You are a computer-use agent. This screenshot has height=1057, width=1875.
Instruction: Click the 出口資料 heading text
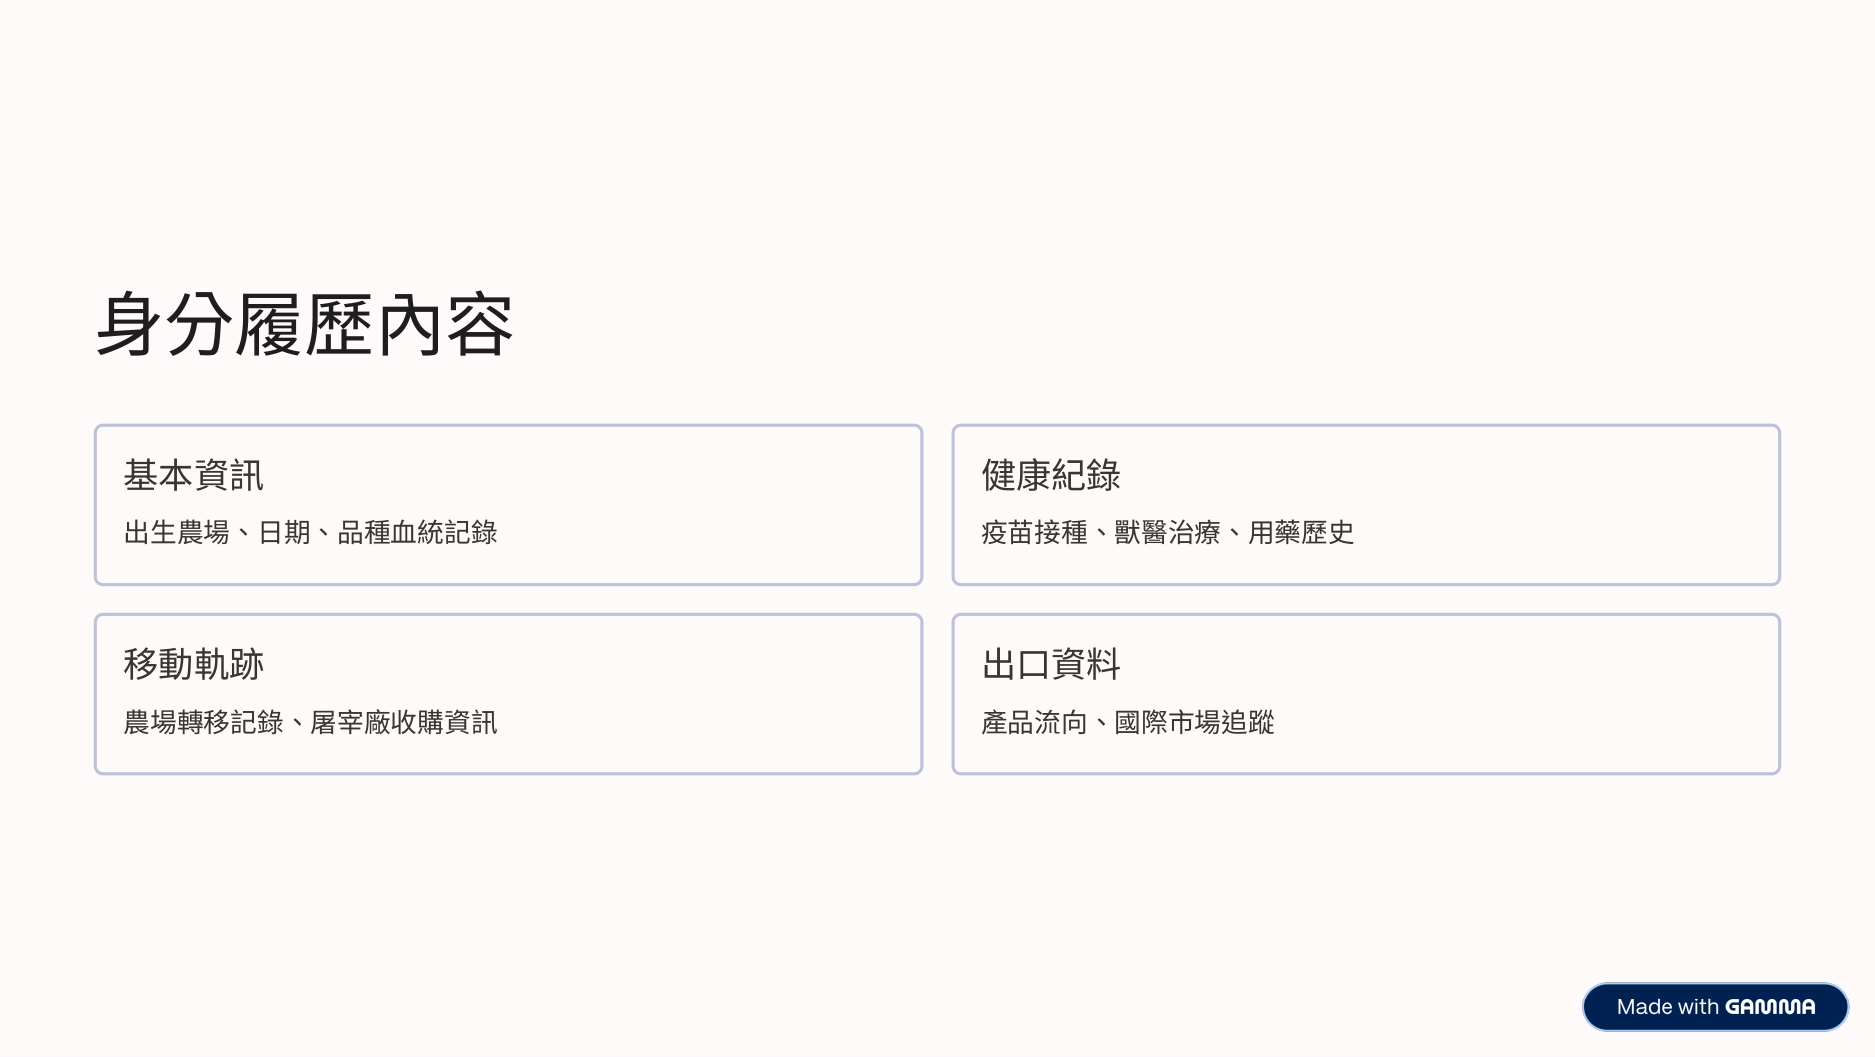pyautogui.click(x=1051, y=665)
